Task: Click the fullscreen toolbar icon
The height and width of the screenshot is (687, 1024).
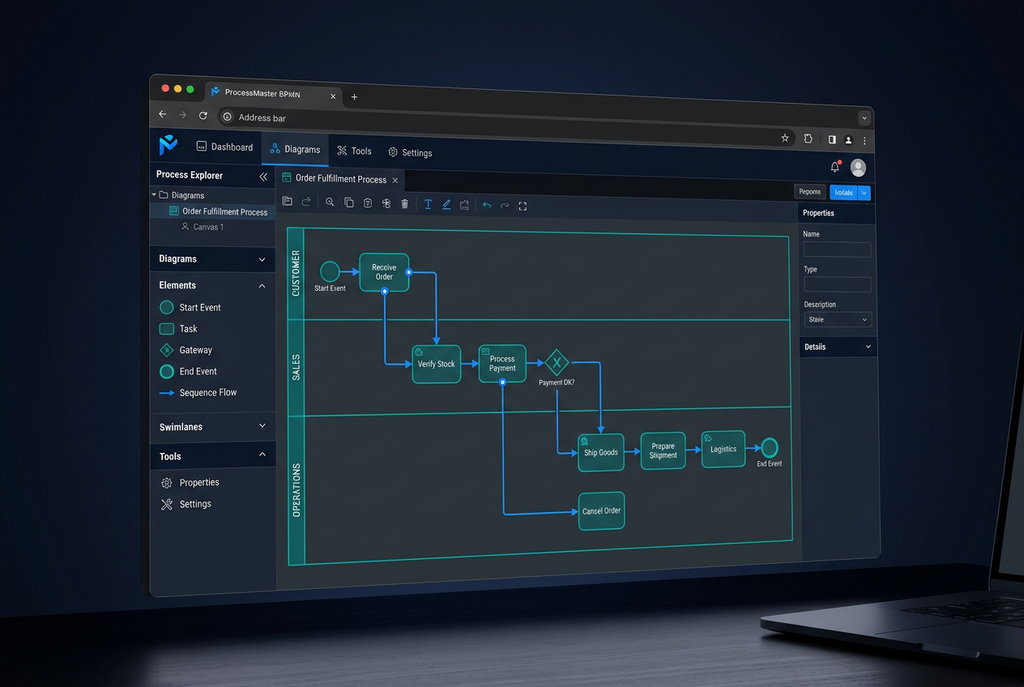Action: (x=522, y=206)
